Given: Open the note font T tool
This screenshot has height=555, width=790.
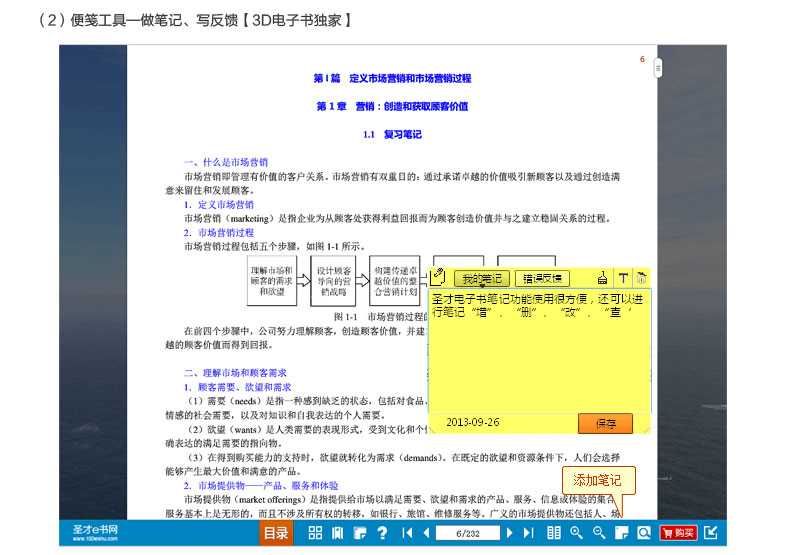Looking at the screenshot, I should click(623, 278).
